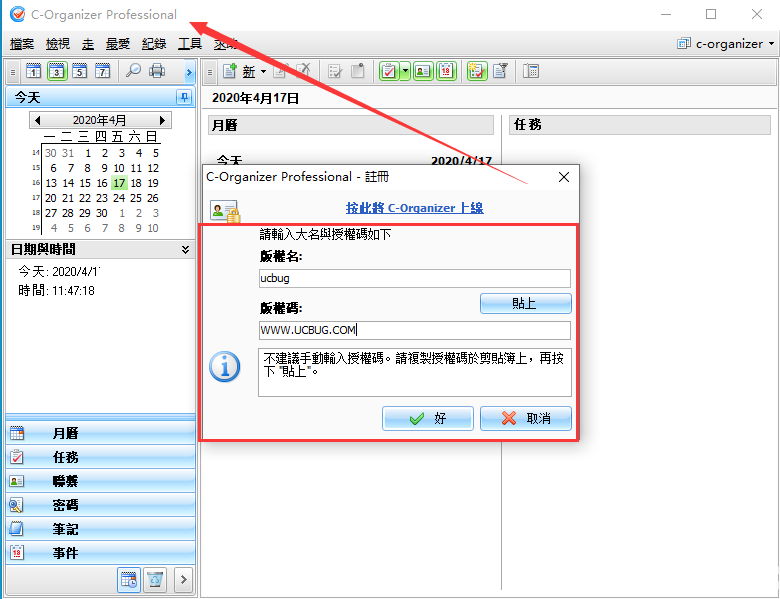Switch to 5-day calendar view
Image resolution: width=780 pixels, height=599 pixels.
80,71
